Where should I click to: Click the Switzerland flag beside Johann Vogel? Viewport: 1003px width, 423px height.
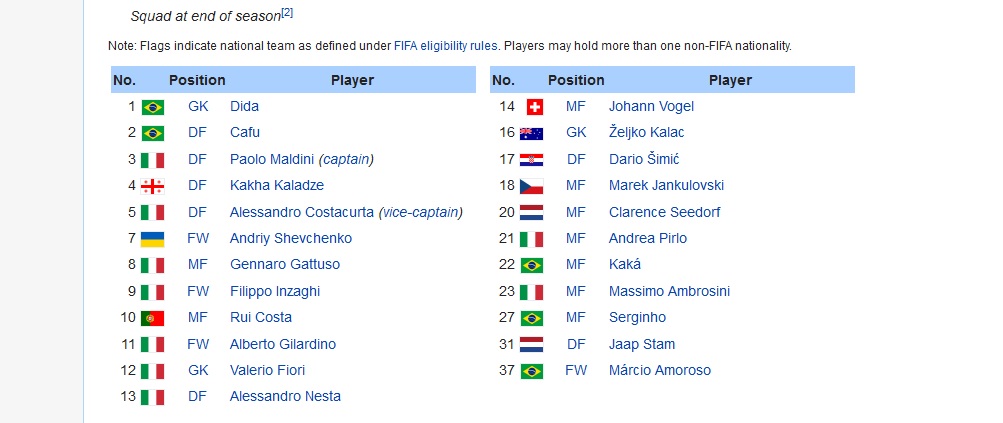click(535, 107)
